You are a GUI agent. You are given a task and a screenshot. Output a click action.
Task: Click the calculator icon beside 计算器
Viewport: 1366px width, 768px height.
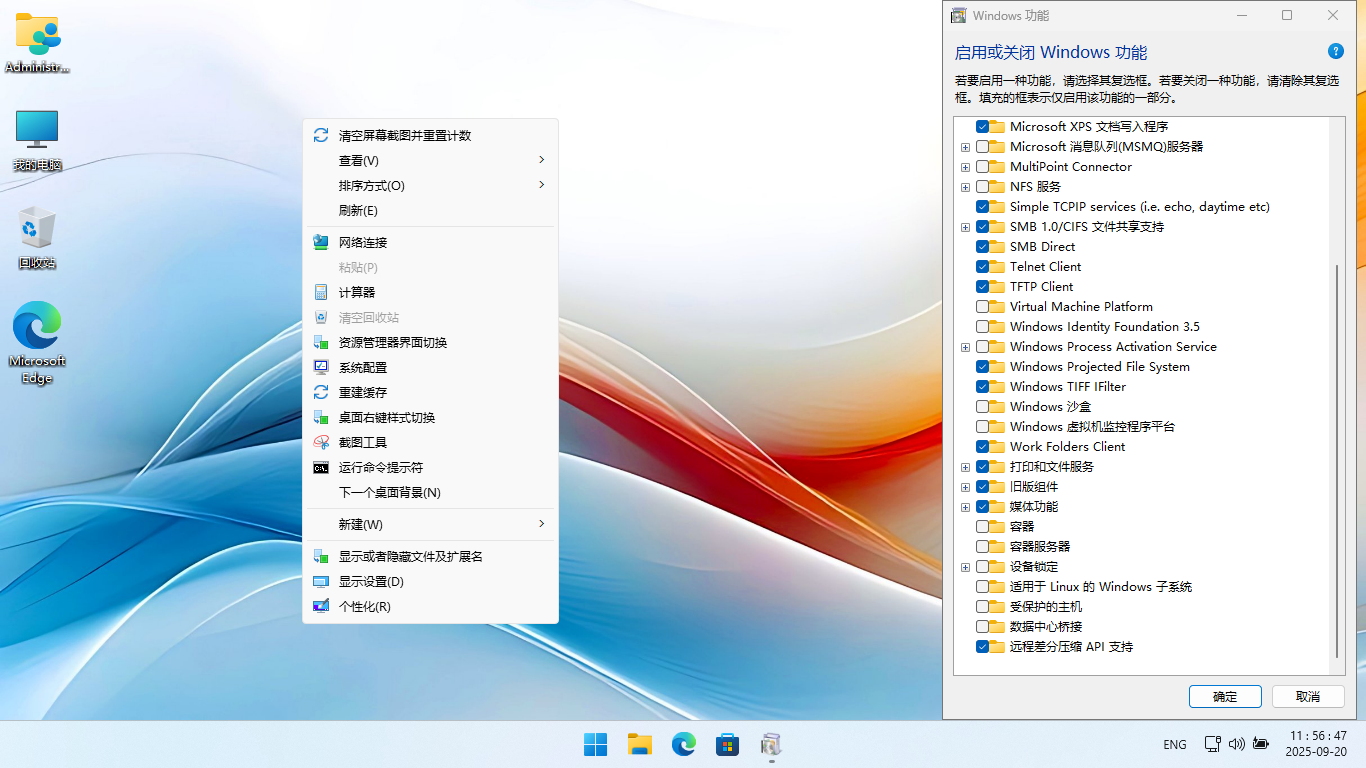click(321, 292)
